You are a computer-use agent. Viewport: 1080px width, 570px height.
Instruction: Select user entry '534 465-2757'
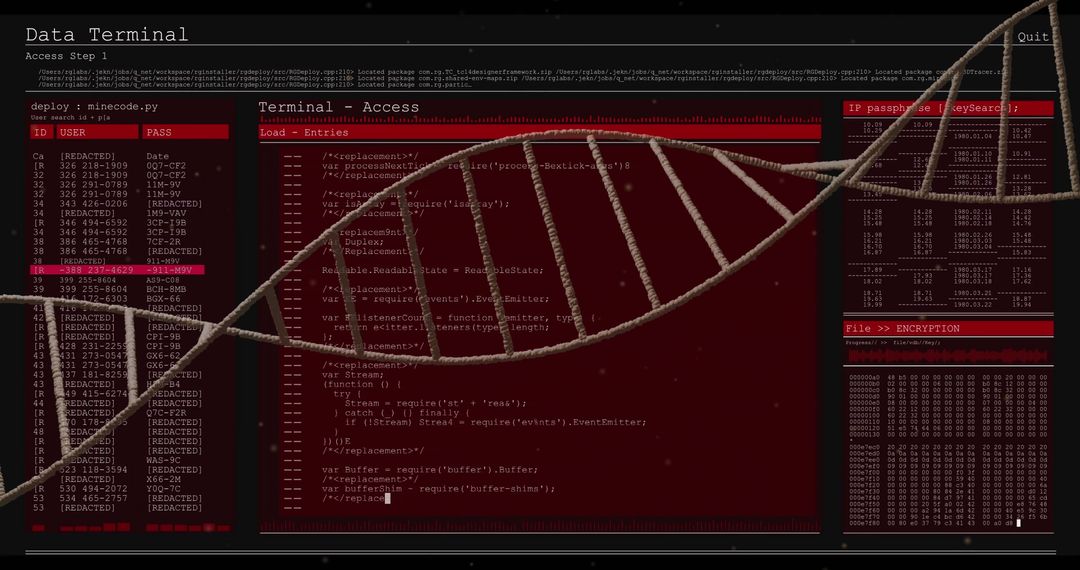[93, 498]
